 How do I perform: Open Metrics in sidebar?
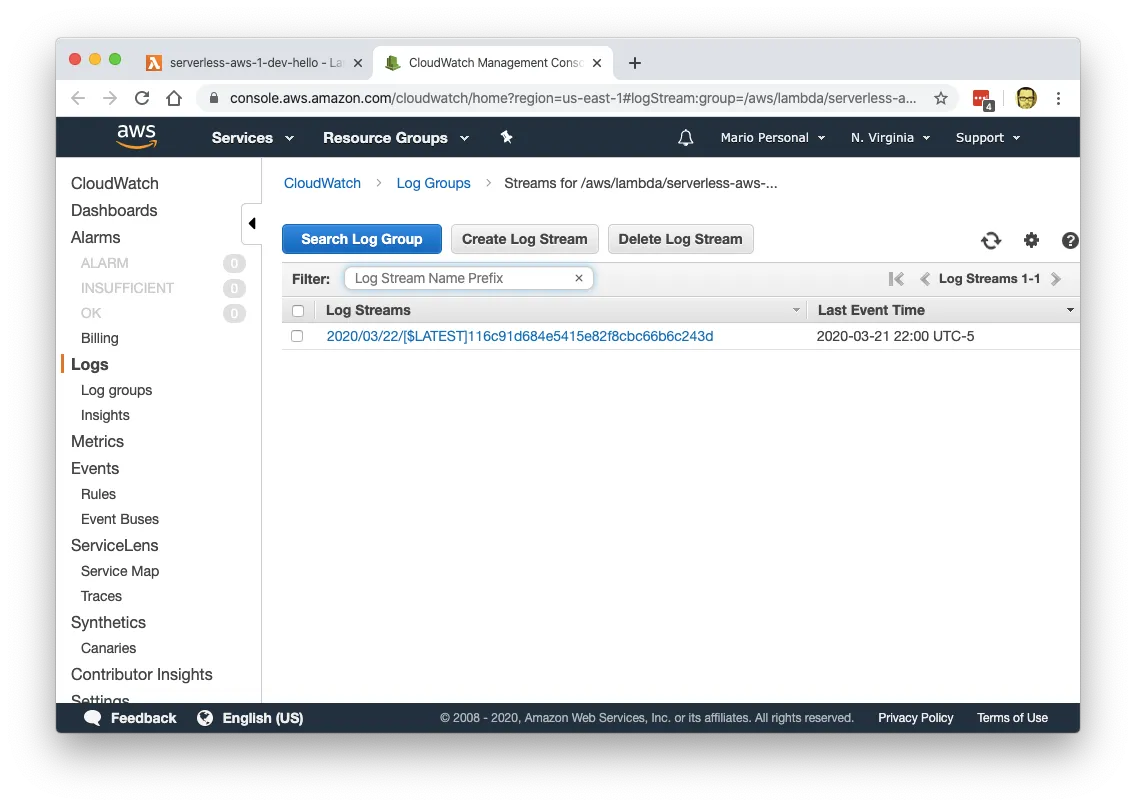point(97,441)
